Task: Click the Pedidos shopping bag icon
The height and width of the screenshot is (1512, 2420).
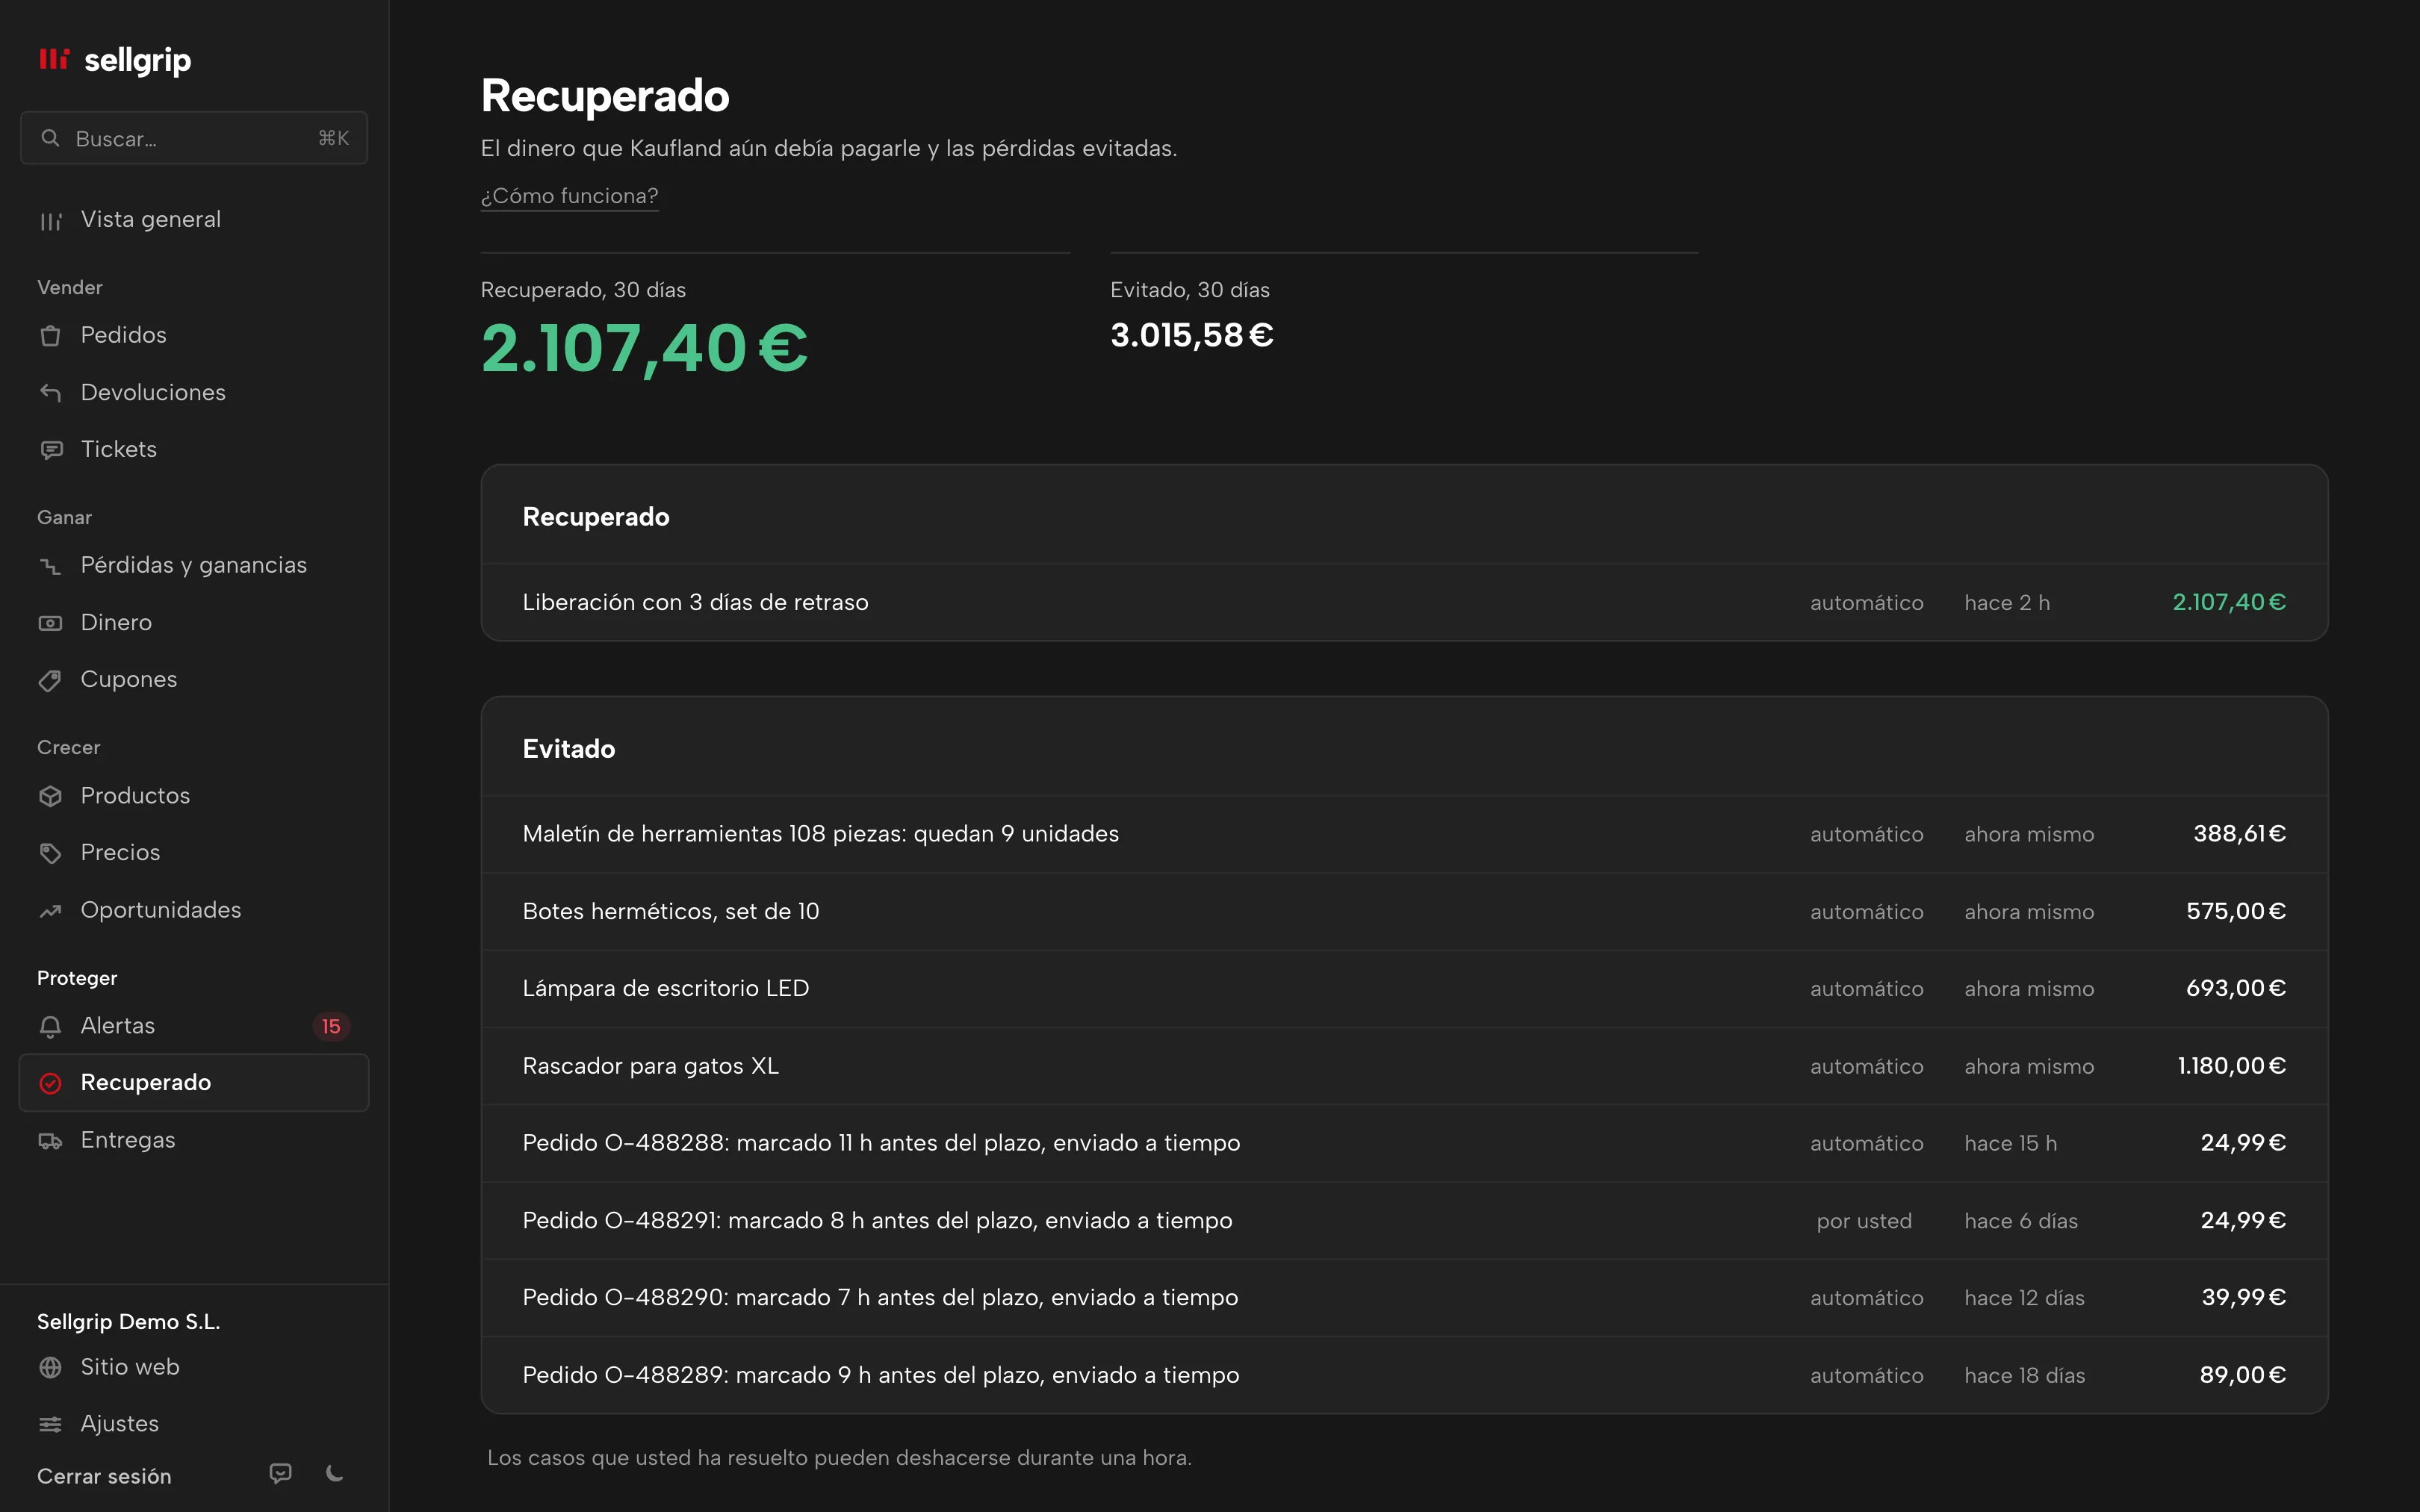Action: click(x=50, y=336)
